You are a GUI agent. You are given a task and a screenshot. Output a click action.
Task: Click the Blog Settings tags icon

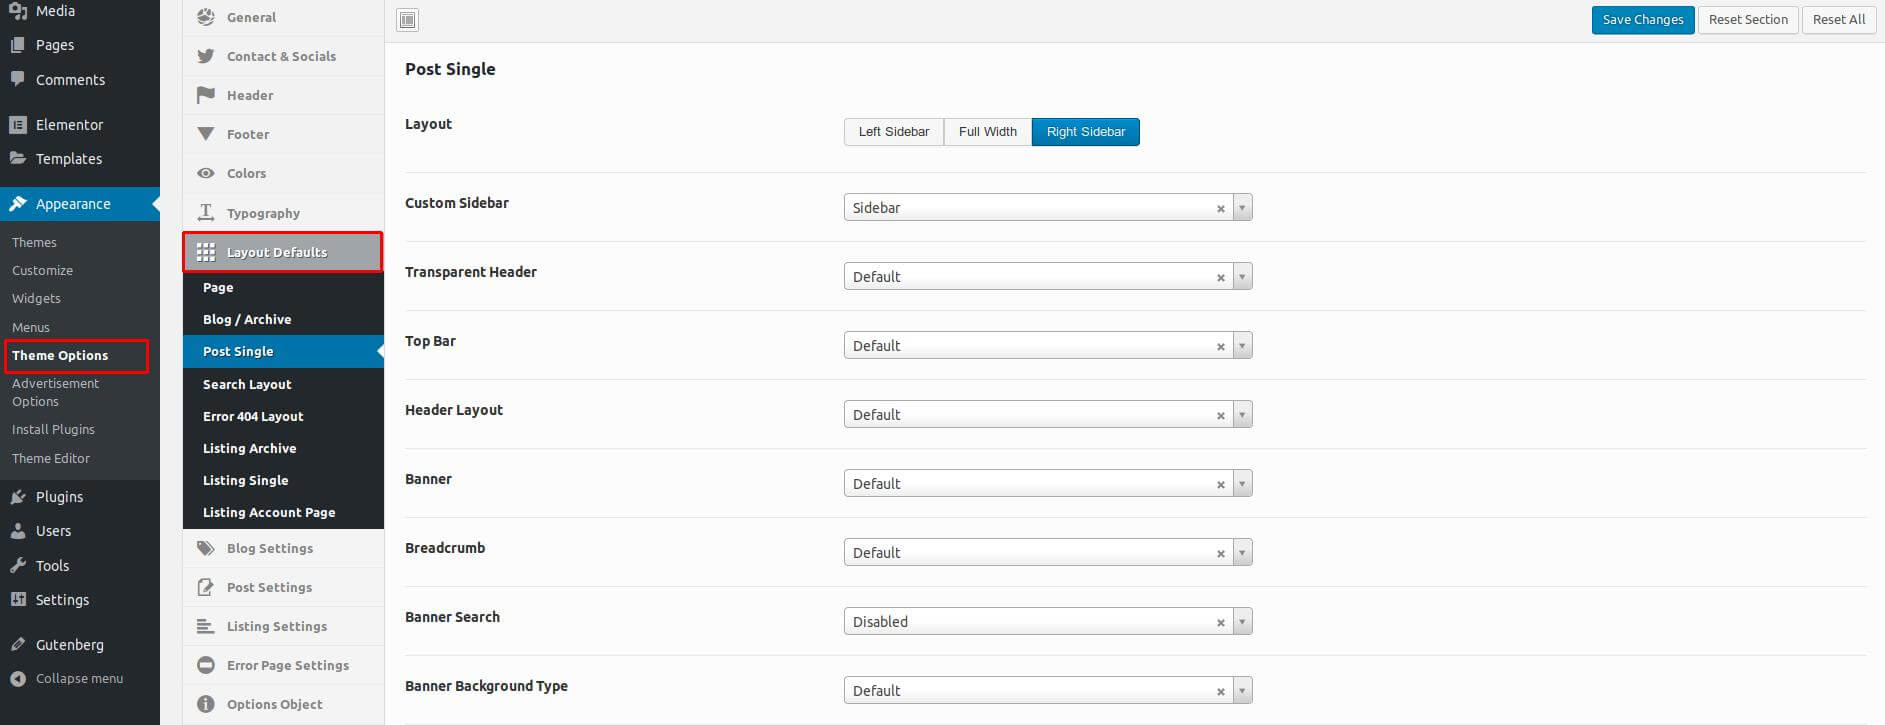point(206,548)
